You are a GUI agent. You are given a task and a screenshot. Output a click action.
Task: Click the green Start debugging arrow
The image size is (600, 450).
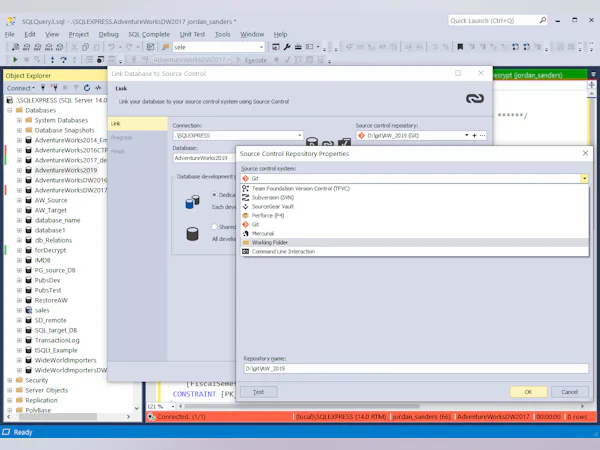click(15, 60)
